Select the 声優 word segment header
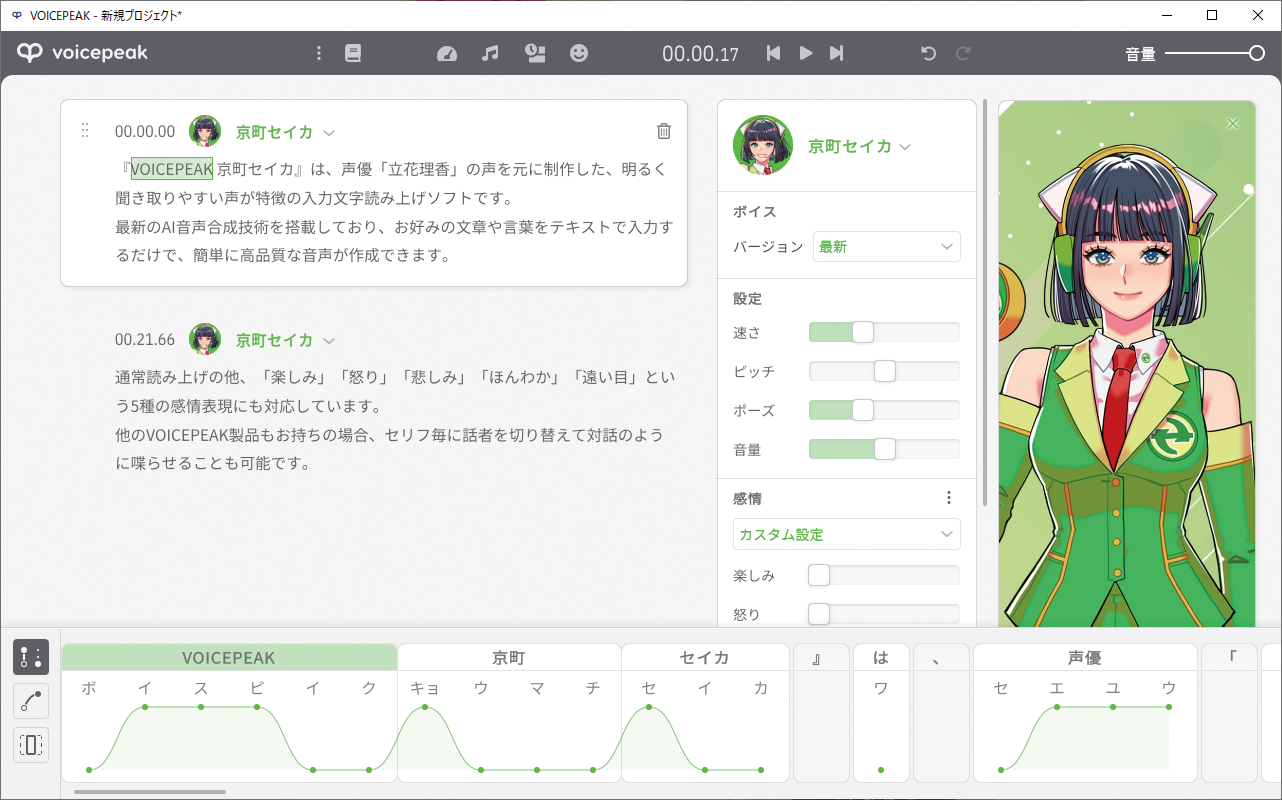1282x800 pixels. [x=1085, y=657]
